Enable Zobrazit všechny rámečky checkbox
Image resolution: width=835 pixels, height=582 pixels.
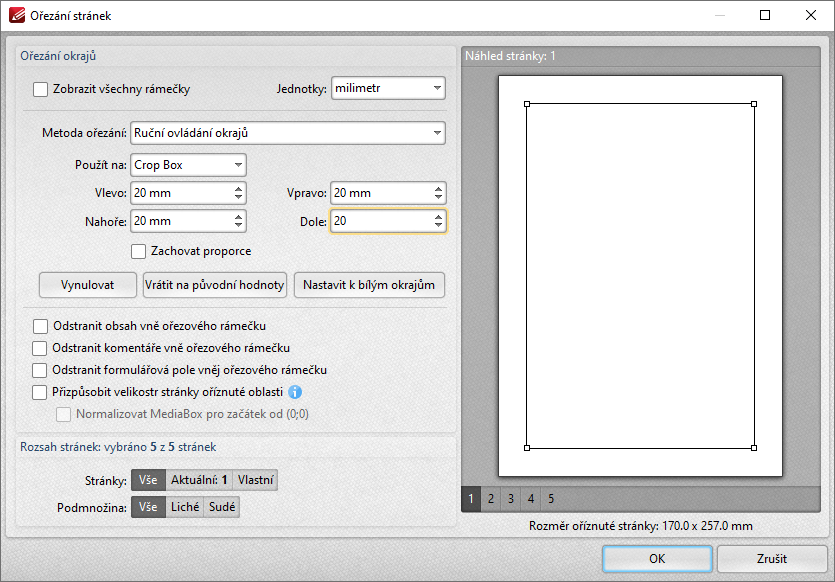pos(40,89)
